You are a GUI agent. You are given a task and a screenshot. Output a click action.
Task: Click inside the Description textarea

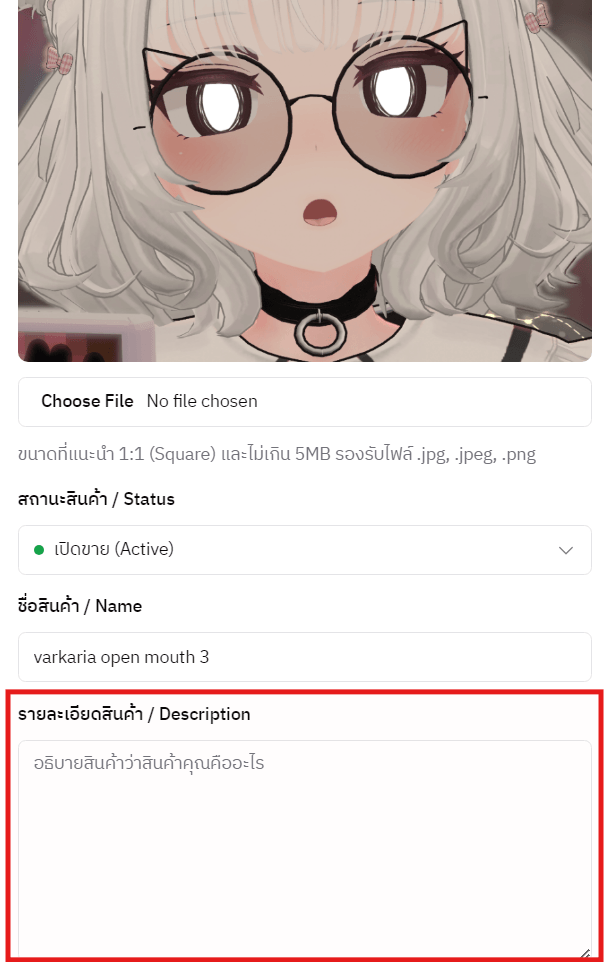coord(304,848)
